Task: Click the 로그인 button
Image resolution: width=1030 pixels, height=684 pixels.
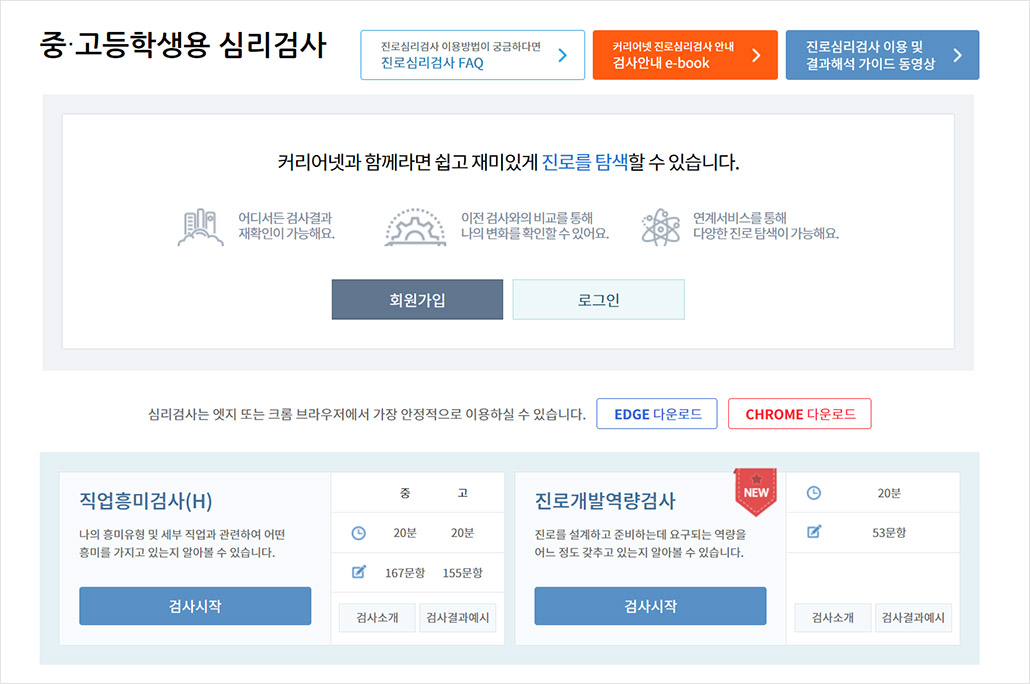Action: [x=598, y=300]
